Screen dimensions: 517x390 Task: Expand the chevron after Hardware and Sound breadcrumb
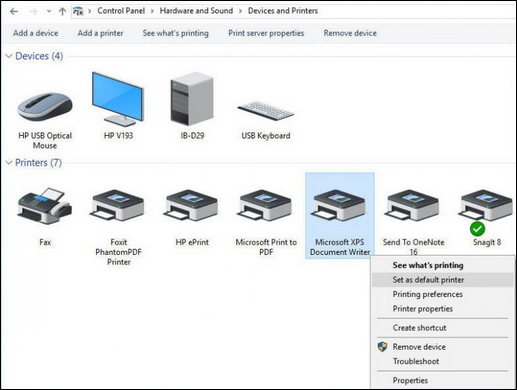click(240, 11)
